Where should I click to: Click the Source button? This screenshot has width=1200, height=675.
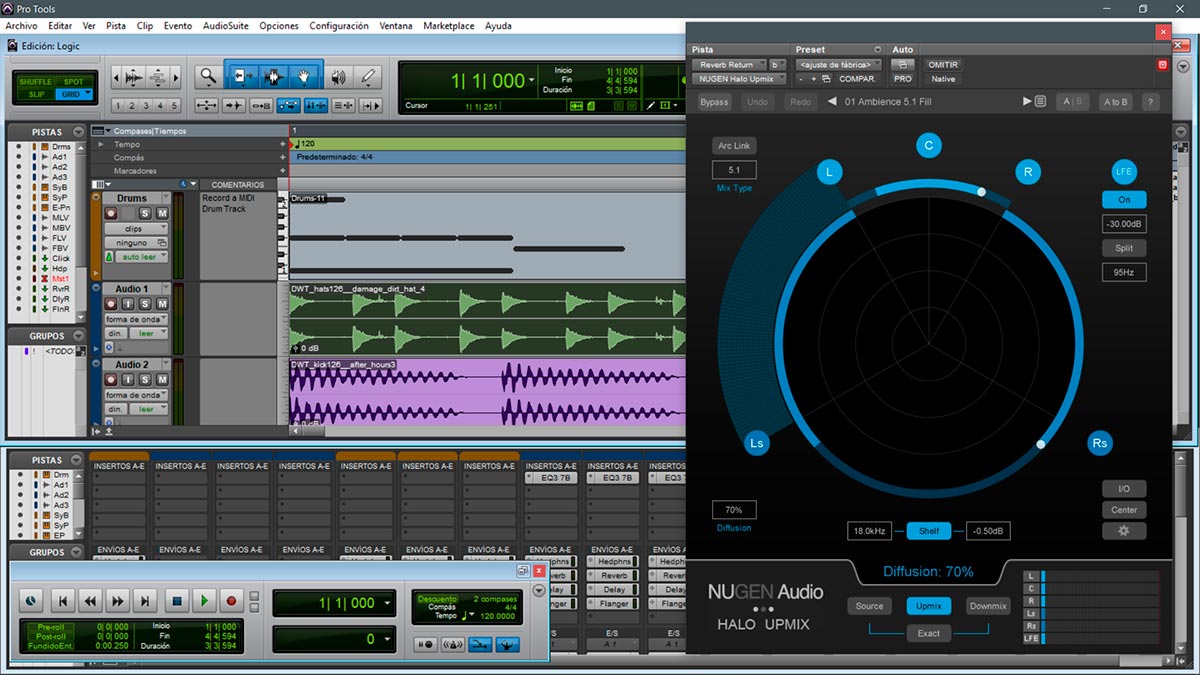[869, 606]
